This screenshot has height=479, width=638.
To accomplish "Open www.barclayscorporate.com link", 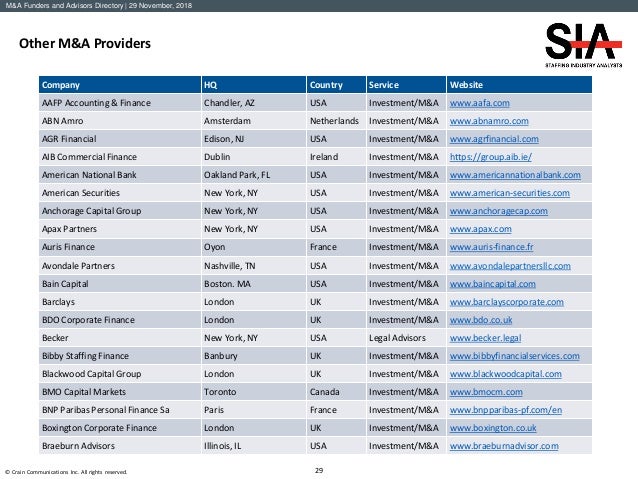I will 507,302.
